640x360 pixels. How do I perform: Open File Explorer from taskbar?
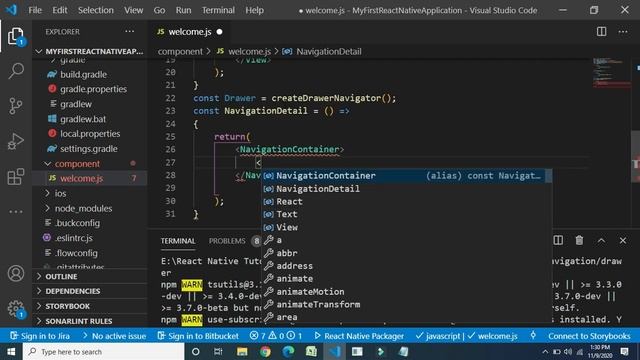pos(242,351)
